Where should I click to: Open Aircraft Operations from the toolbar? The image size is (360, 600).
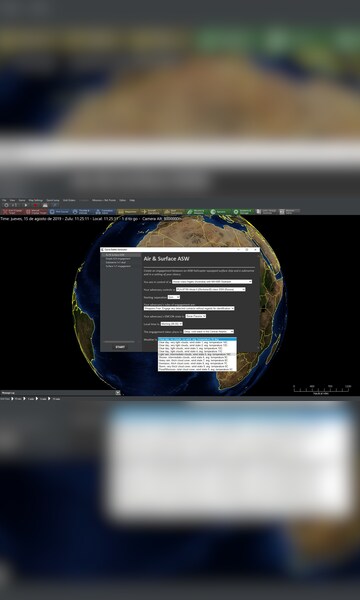151,212
